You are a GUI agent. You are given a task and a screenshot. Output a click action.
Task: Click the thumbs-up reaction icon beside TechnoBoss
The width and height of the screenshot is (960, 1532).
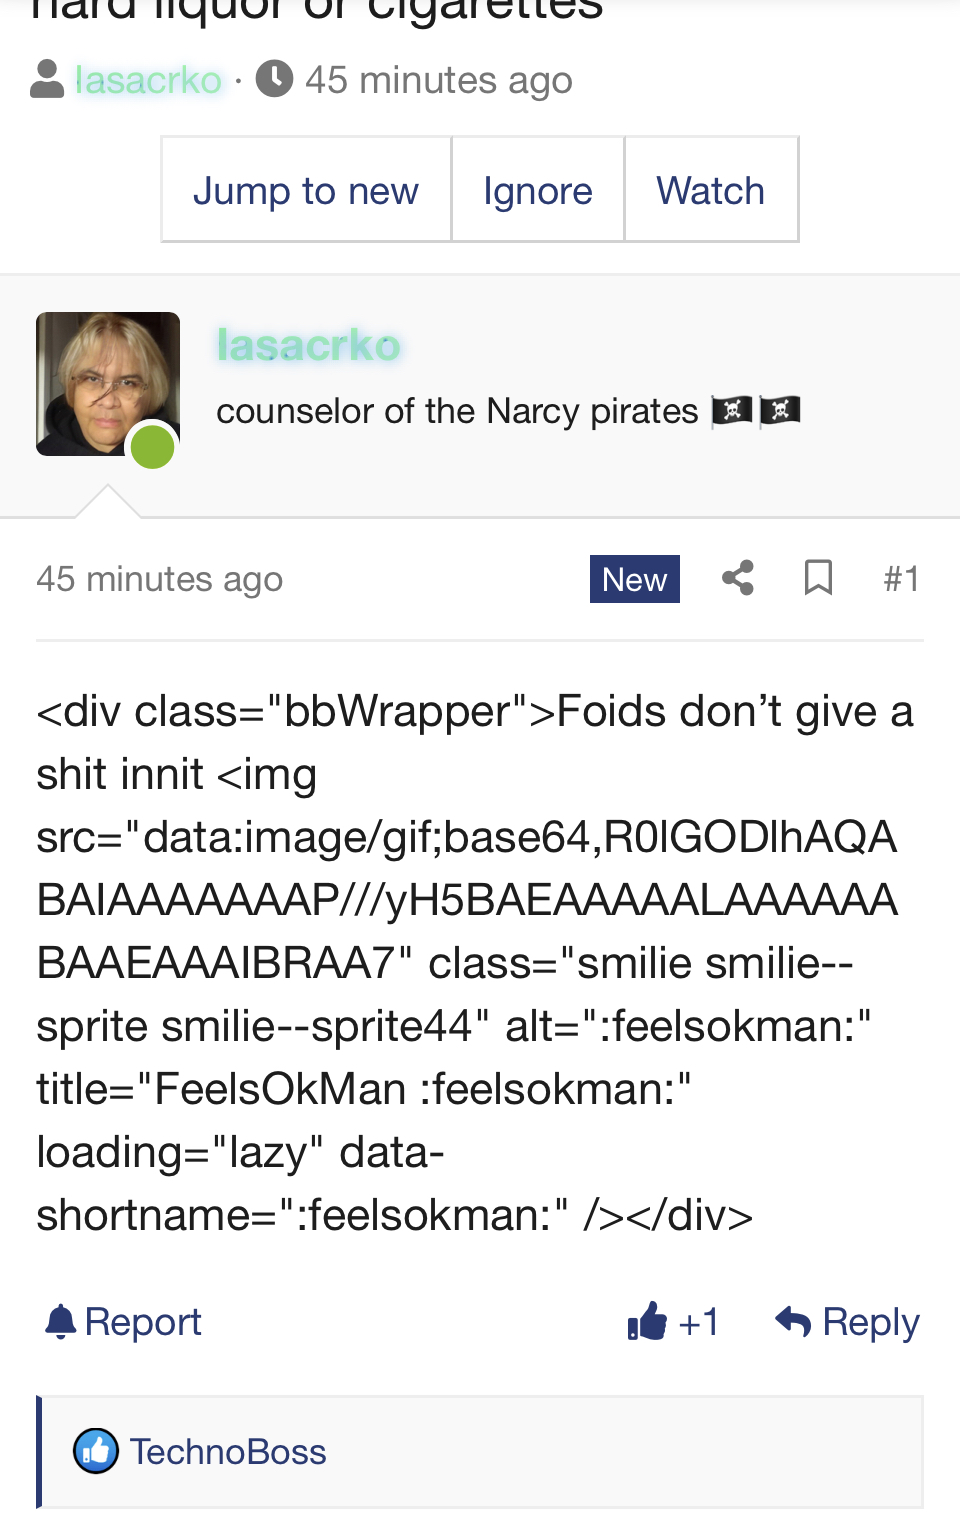(96, 1451)
